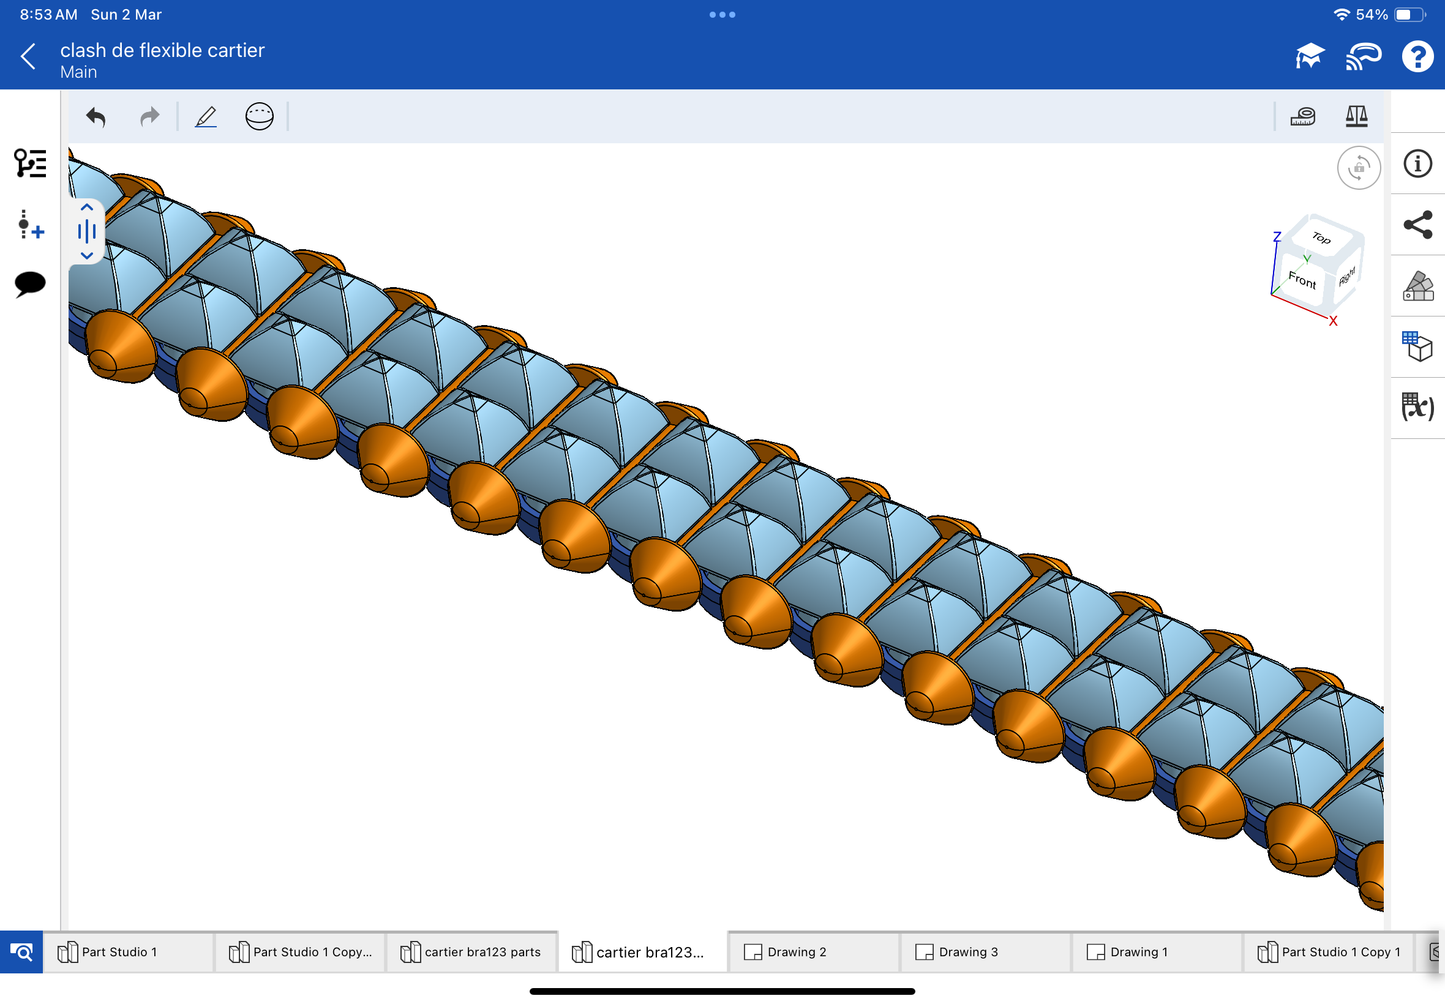Open the mass properties scale icon
The width and height of the screenshot is (1445, 1004).
click(1356, 117)
